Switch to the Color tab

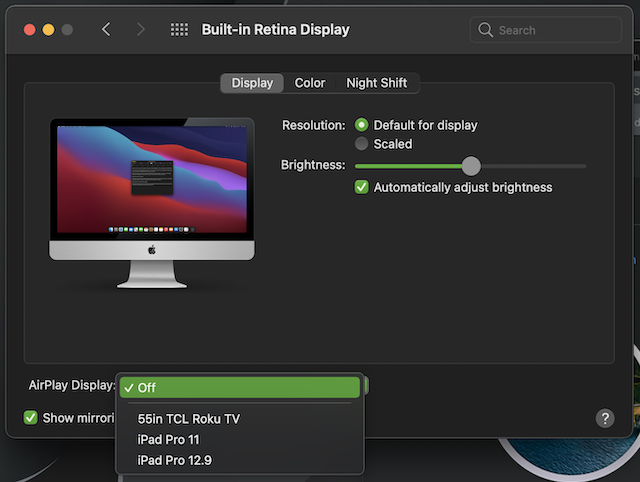pyautogui.click(x=310, y=83)
